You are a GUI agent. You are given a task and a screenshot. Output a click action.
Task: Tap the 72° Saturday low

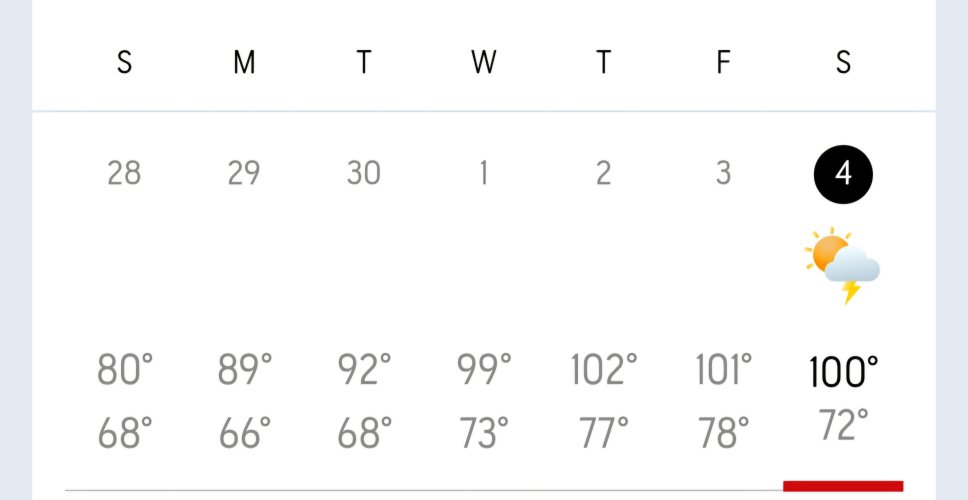pyautogui.click(x=843, y=425)
